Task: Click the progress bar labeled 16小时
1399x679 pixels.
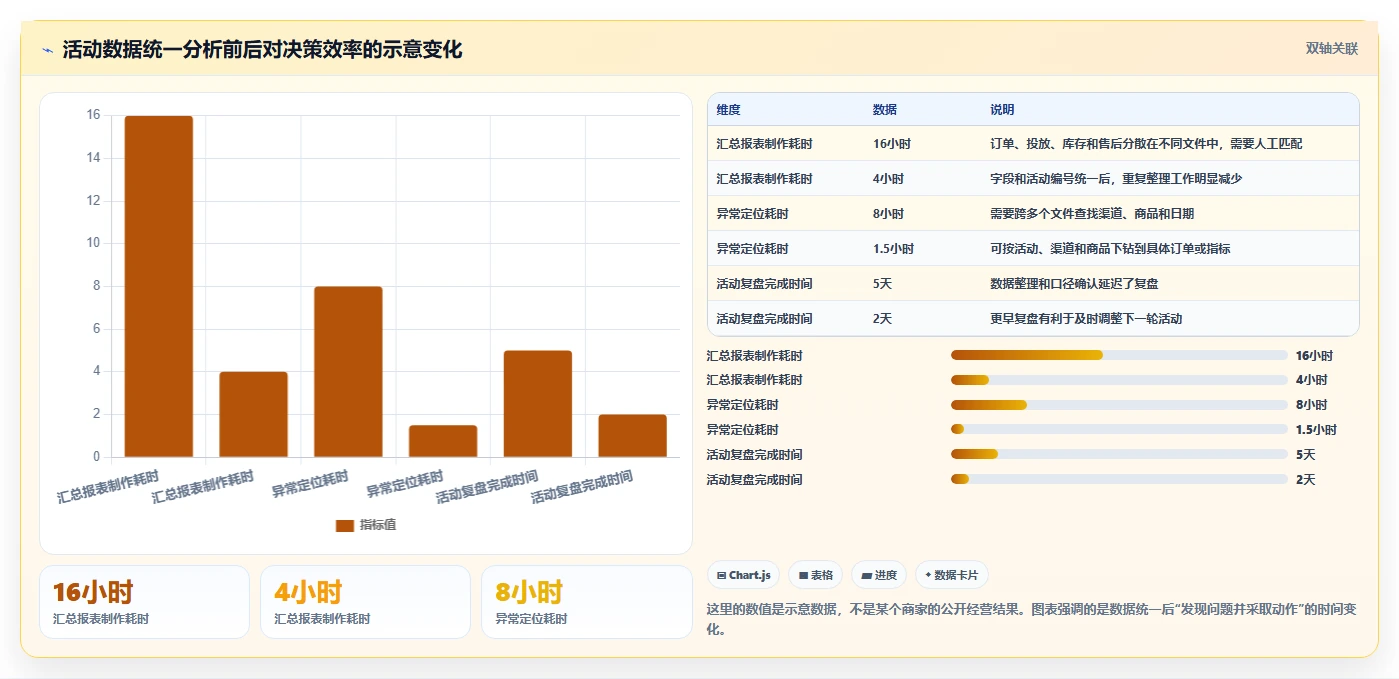Action: (1119, 355)
